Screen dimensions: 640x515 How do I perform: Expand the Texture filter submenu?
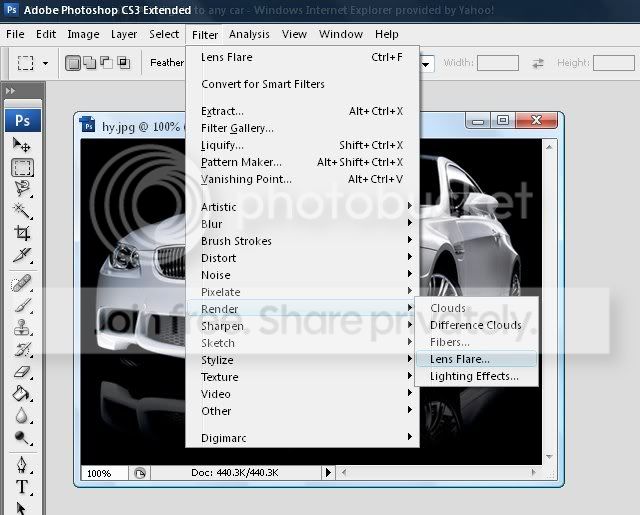pyautogui.click(x=303, y=377)
